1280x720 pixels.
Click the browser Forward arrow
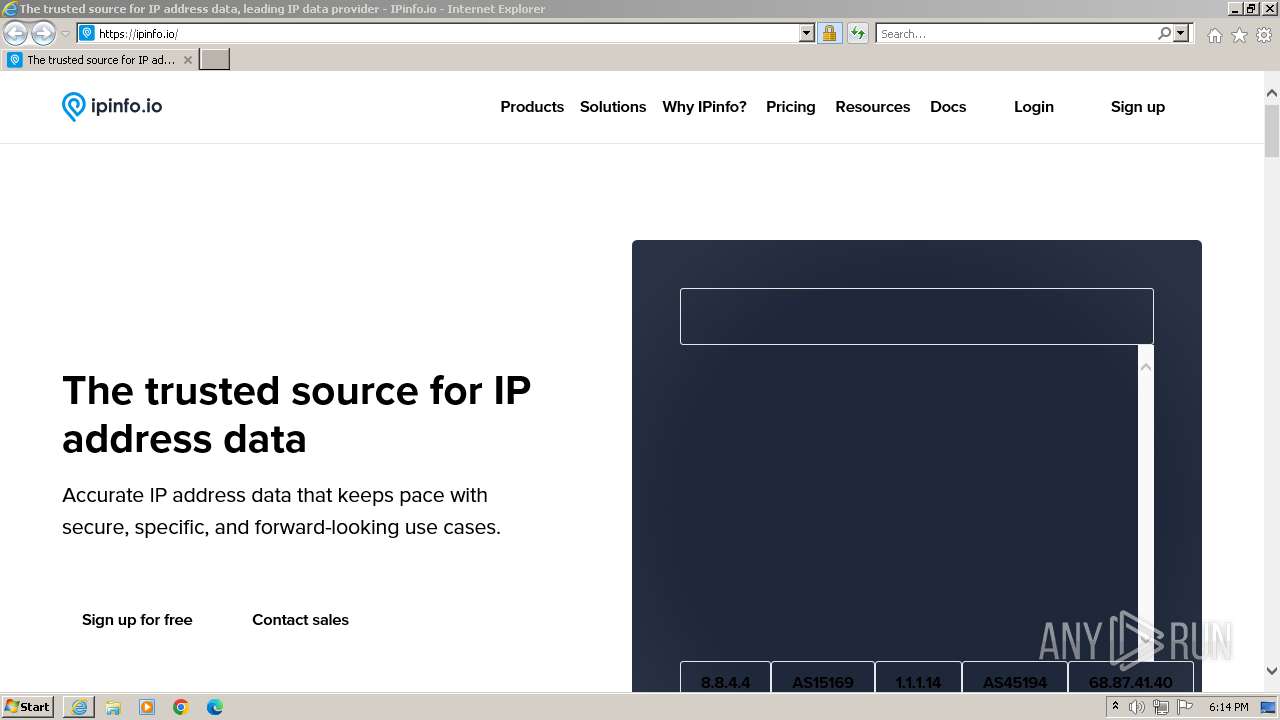(x=43, y=33)
